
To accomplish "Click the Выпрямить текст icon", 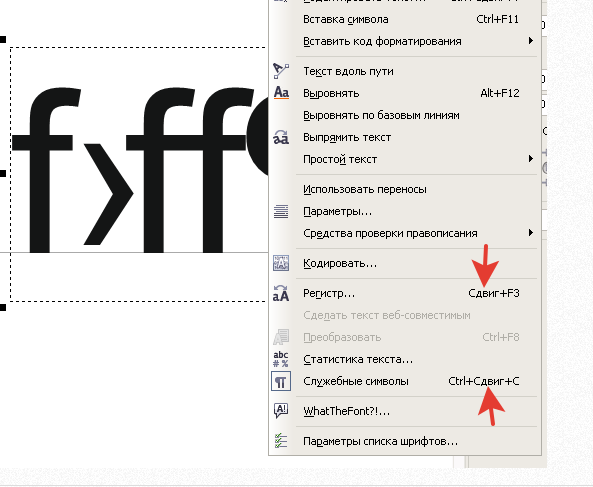I will click(281, 137).
